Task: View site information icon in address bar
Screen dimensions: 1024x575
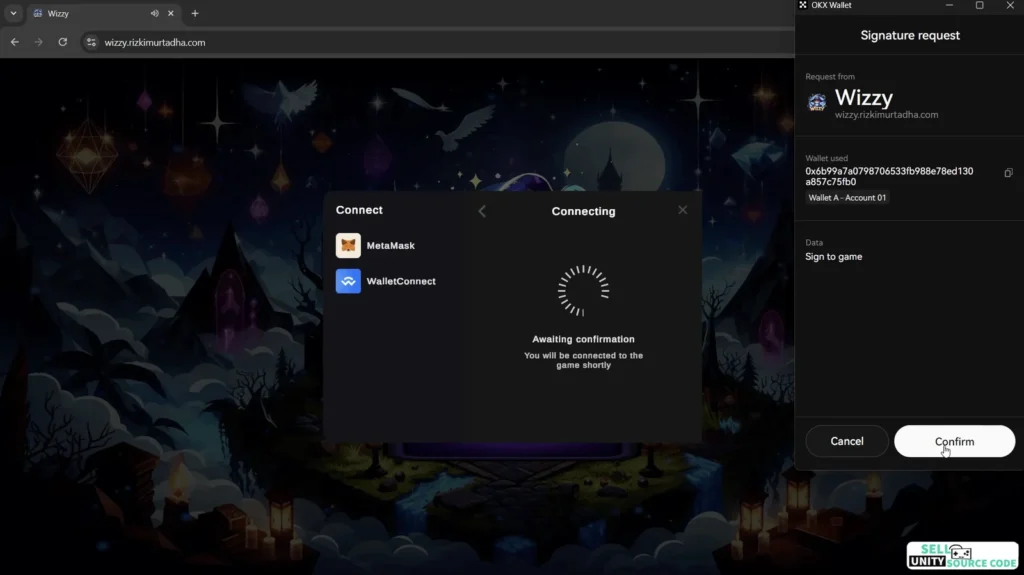Action: [x=91, y=42]
